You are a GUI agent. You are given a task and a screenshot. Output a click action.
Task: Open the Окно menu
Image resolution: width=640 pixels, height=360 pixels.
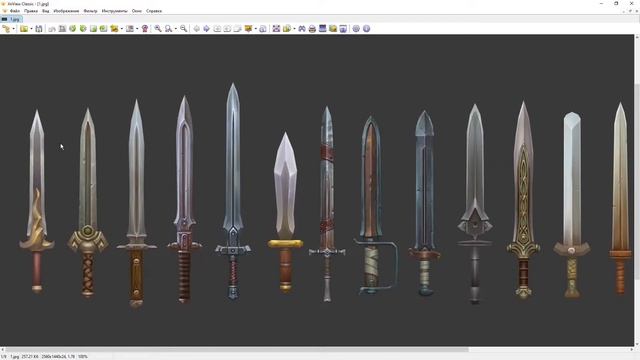[x=136, y=11]
